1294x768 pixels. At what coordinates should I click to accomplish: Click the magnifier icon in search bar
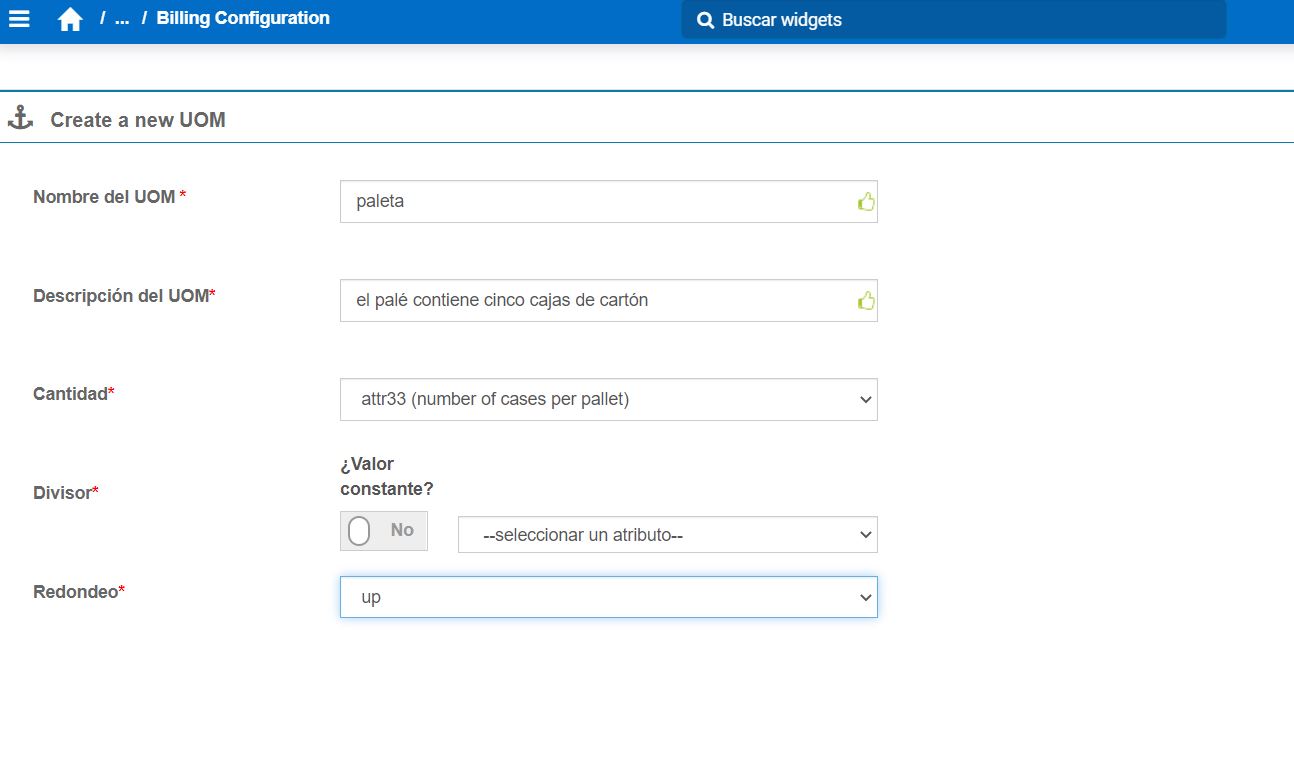coord(705,20)
